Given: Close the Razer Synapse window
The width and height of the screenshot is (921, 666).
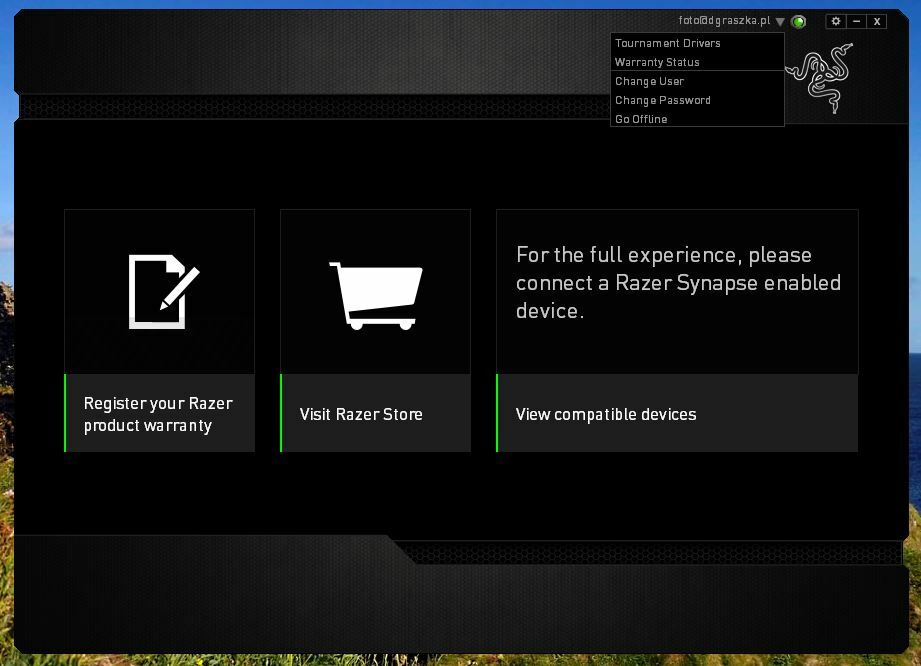Looking at the screenshot, I should pyautogui.click(x=877, y=21).
